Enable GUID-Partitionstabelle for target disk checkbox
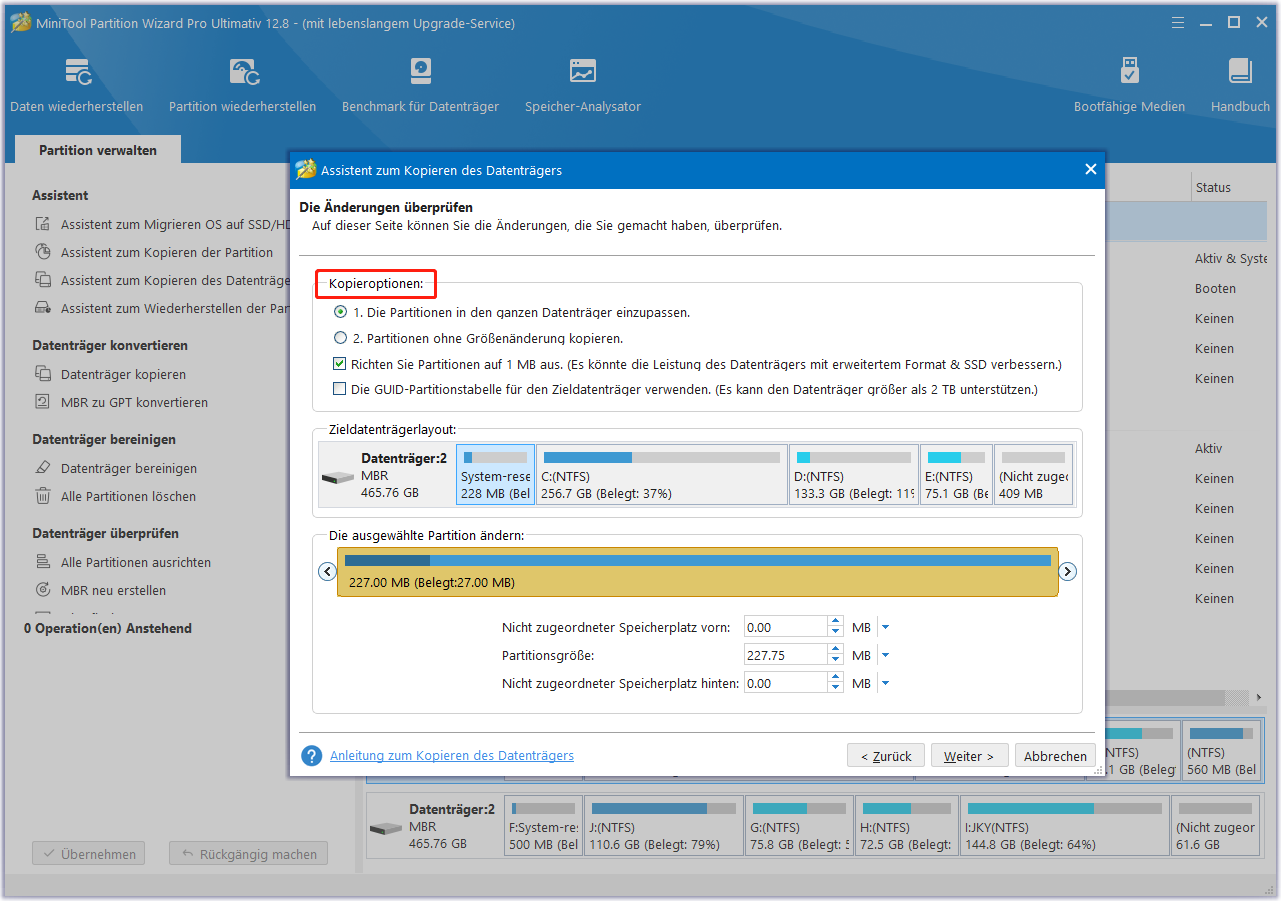The width and height of the screenshot is (1281, 901). point(341,389)
